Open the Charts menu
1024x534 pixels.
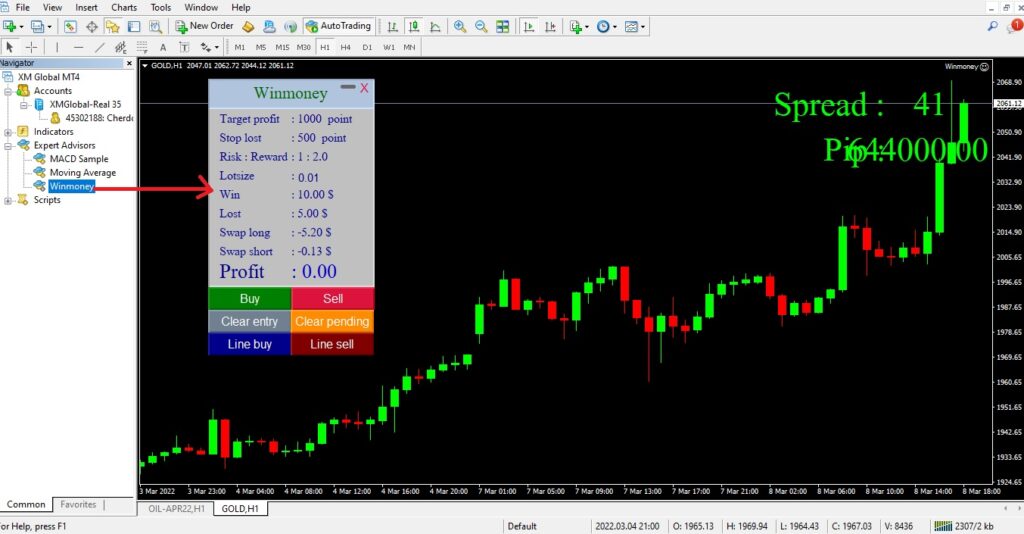(124, 7)
